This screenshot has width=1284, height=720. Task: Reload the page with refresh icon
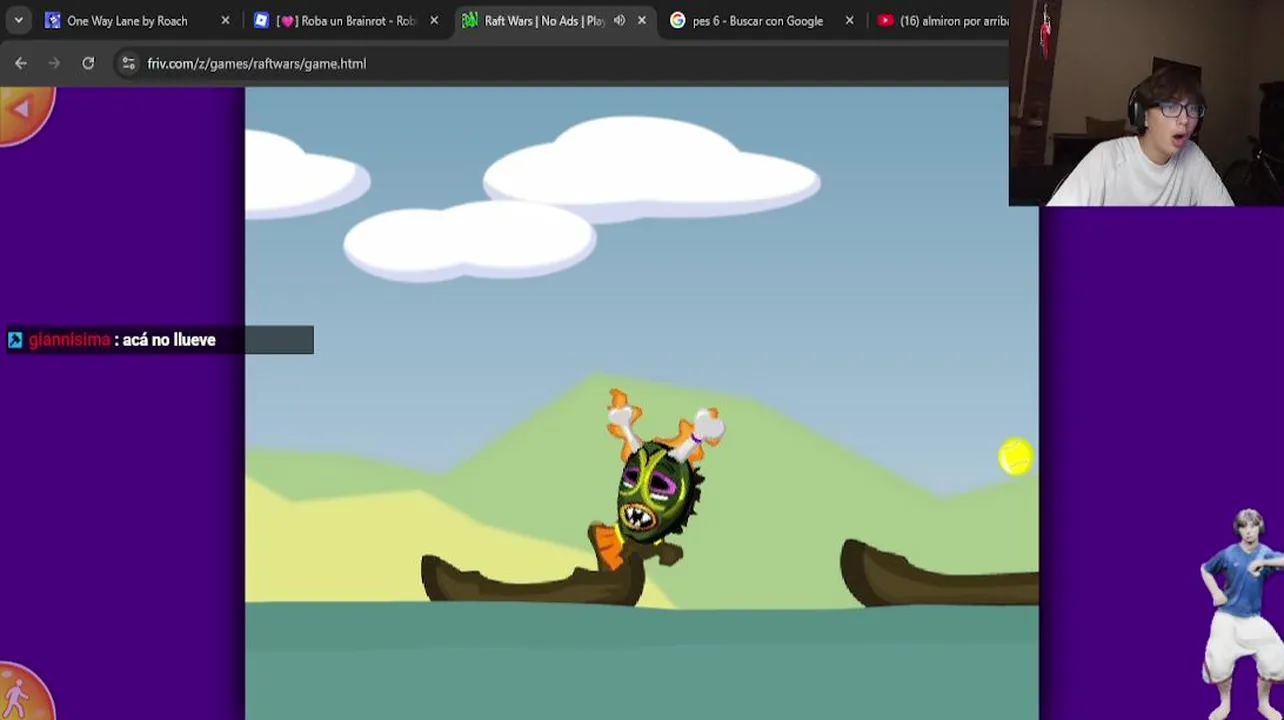coord(88,63)
